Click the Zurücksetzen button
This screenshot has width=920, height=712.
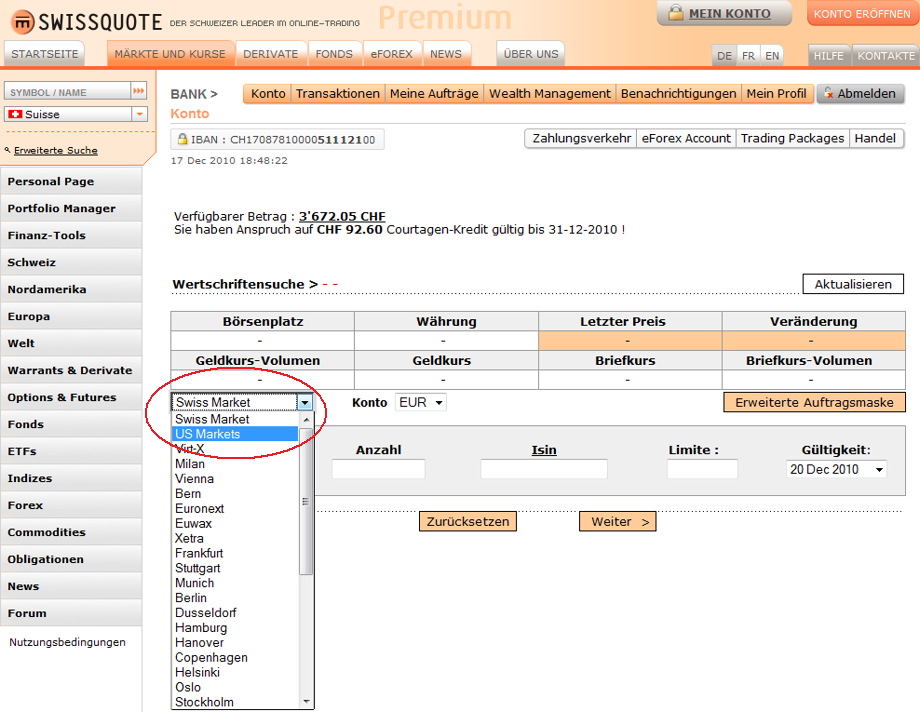pyautogui.click(x=468, y=522)
